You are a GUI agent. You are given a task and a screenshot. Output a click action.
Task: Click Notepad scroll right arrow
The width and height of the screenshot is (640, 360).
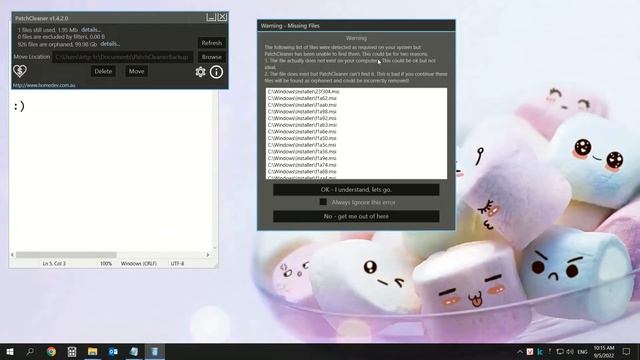[x=208, y=255]
